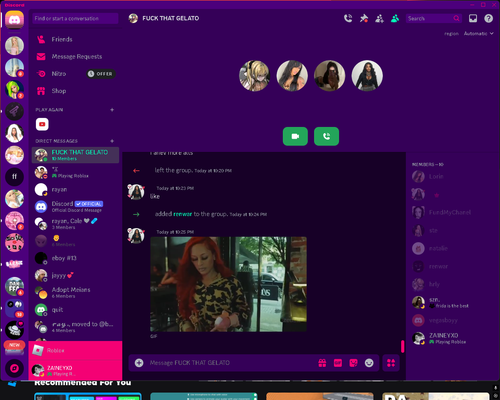Open ZAINEYXD user panel at bottom
Image resolution: width=500 pixels, height=400 pixels.
[x=75, y=370]
